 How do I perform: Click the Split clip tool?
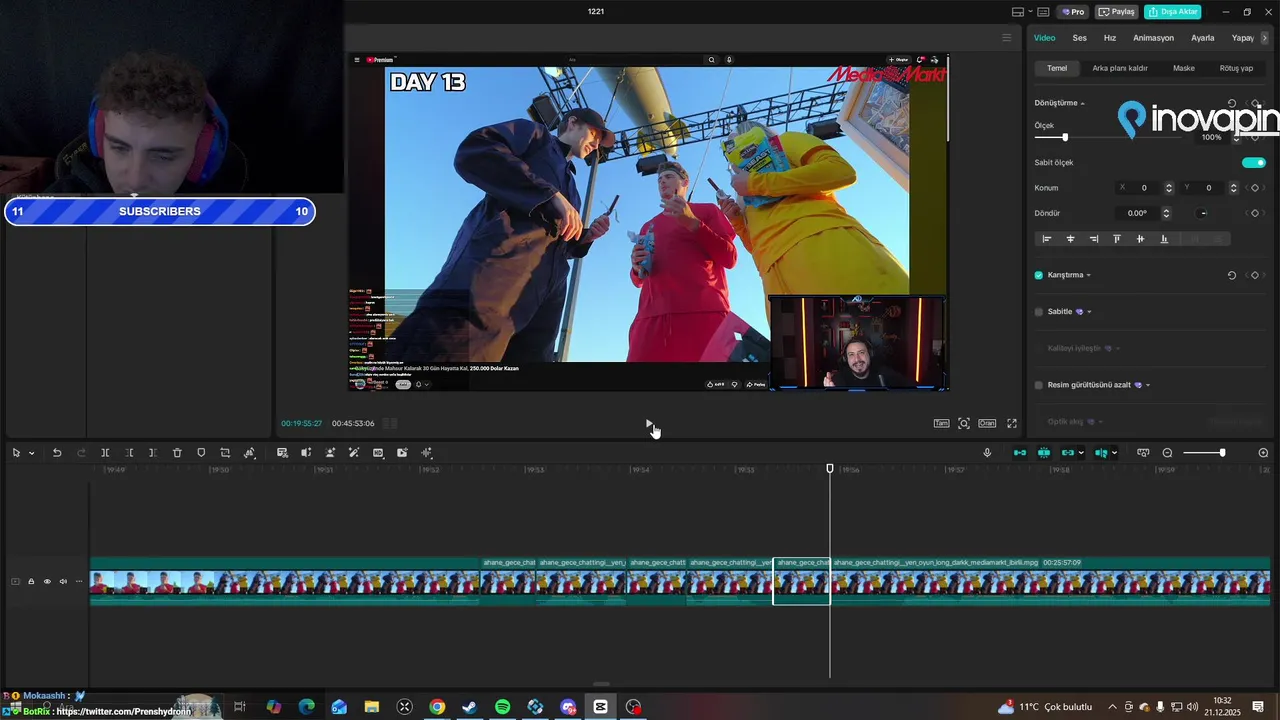click(x=105, y=453)
